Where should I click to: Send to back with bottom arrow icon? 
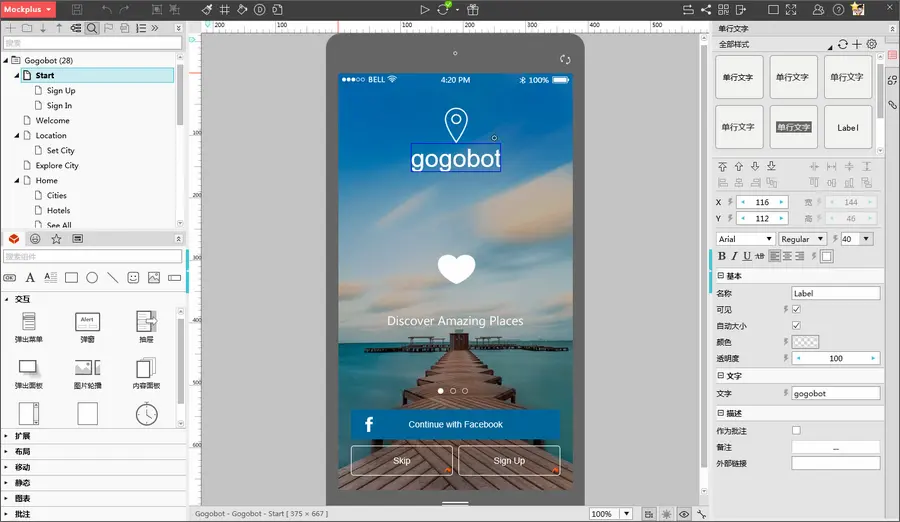pyautogui.click(x=771, y=167)
